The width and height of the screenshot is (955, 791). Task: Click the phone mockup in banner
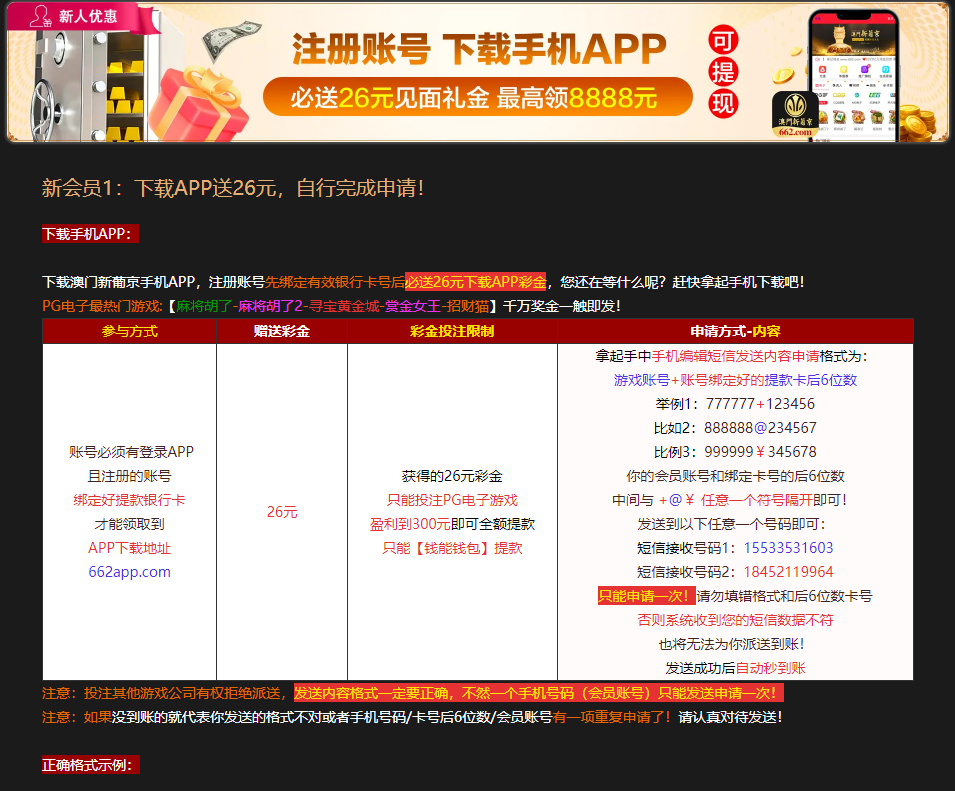854,76
